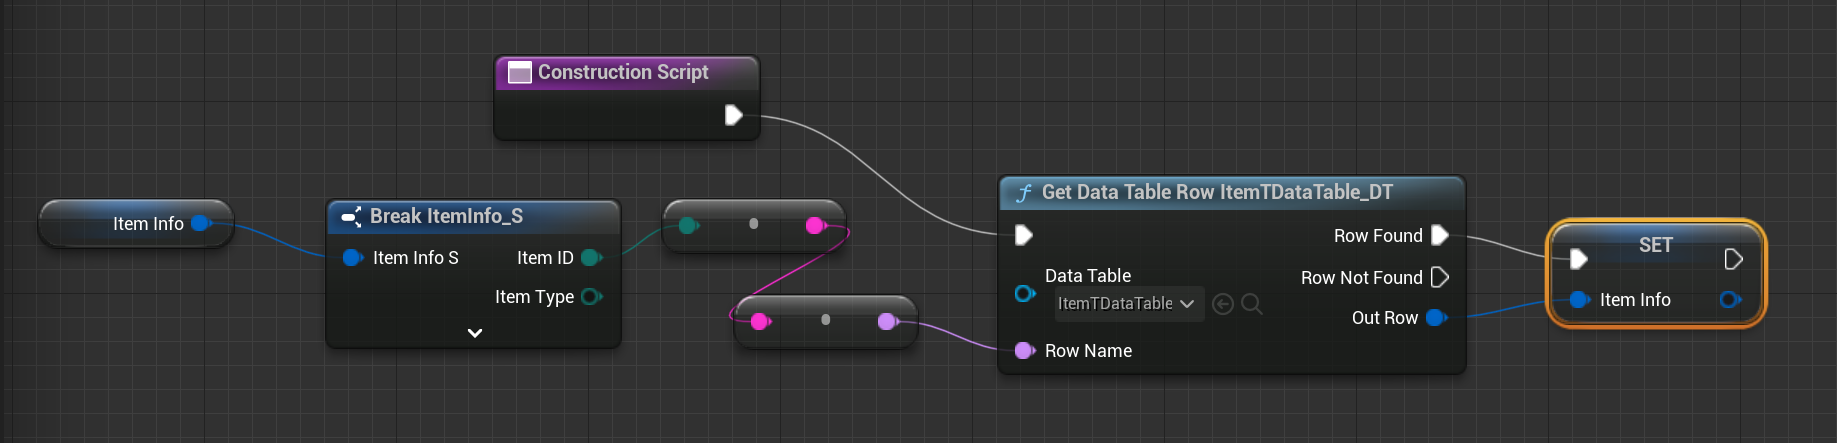Click the Item Type label in Break node
This screenshot has width=1837, height=443.
[x=534, y=297]
